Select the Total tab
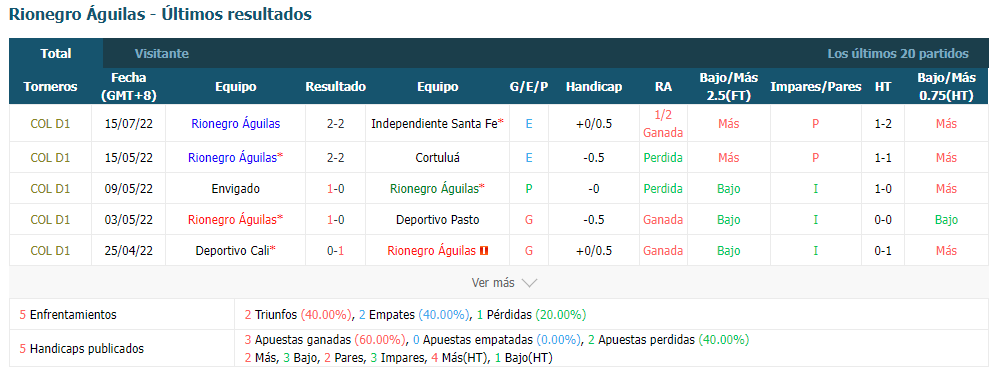 click(56, 54)
